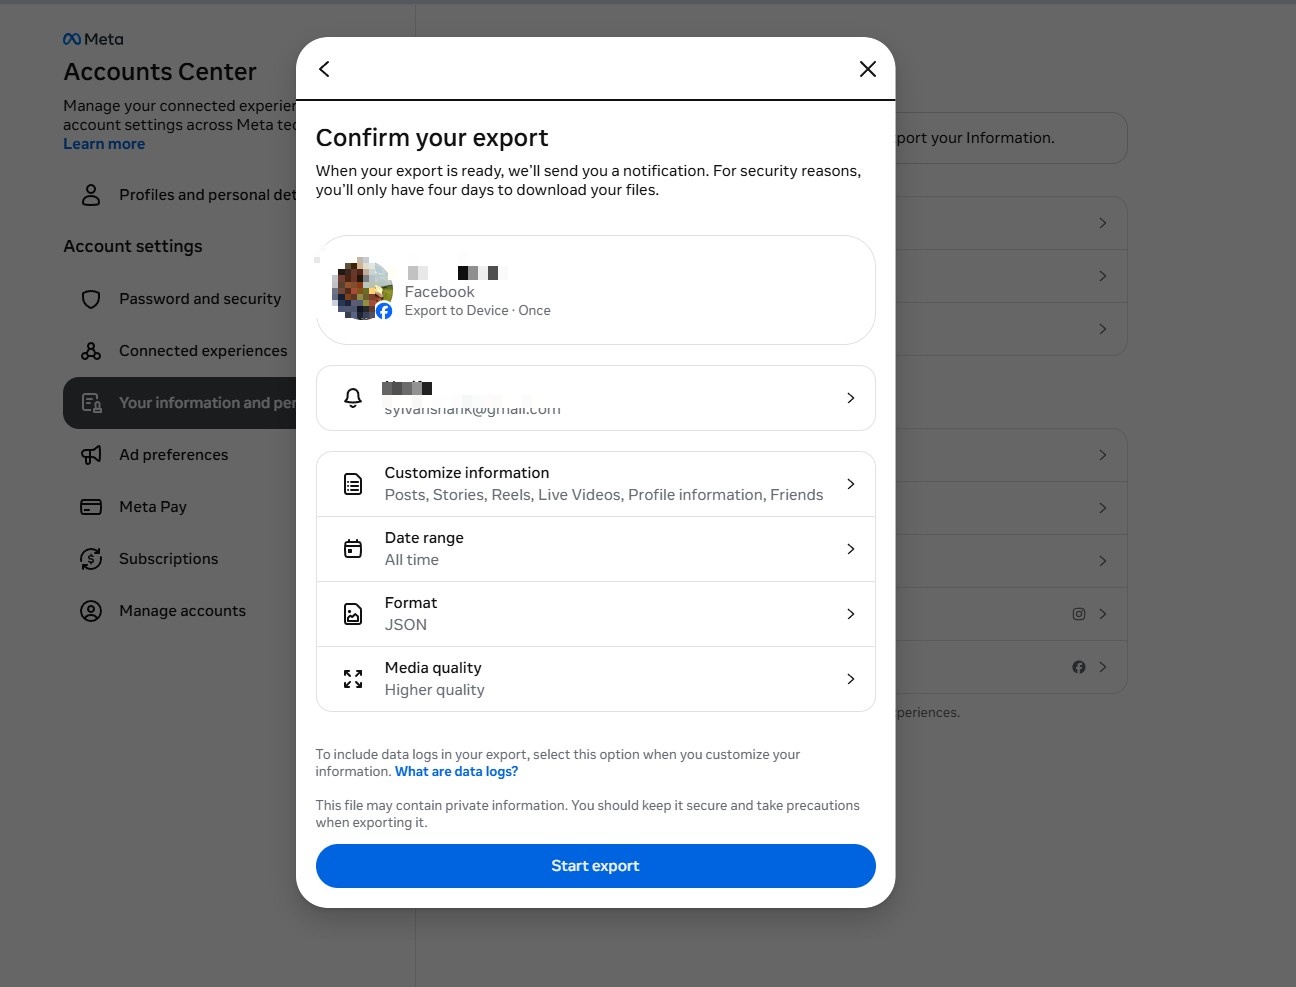
Task: Click chevron beside Instagram icon row
Action: click(1103, 614)
